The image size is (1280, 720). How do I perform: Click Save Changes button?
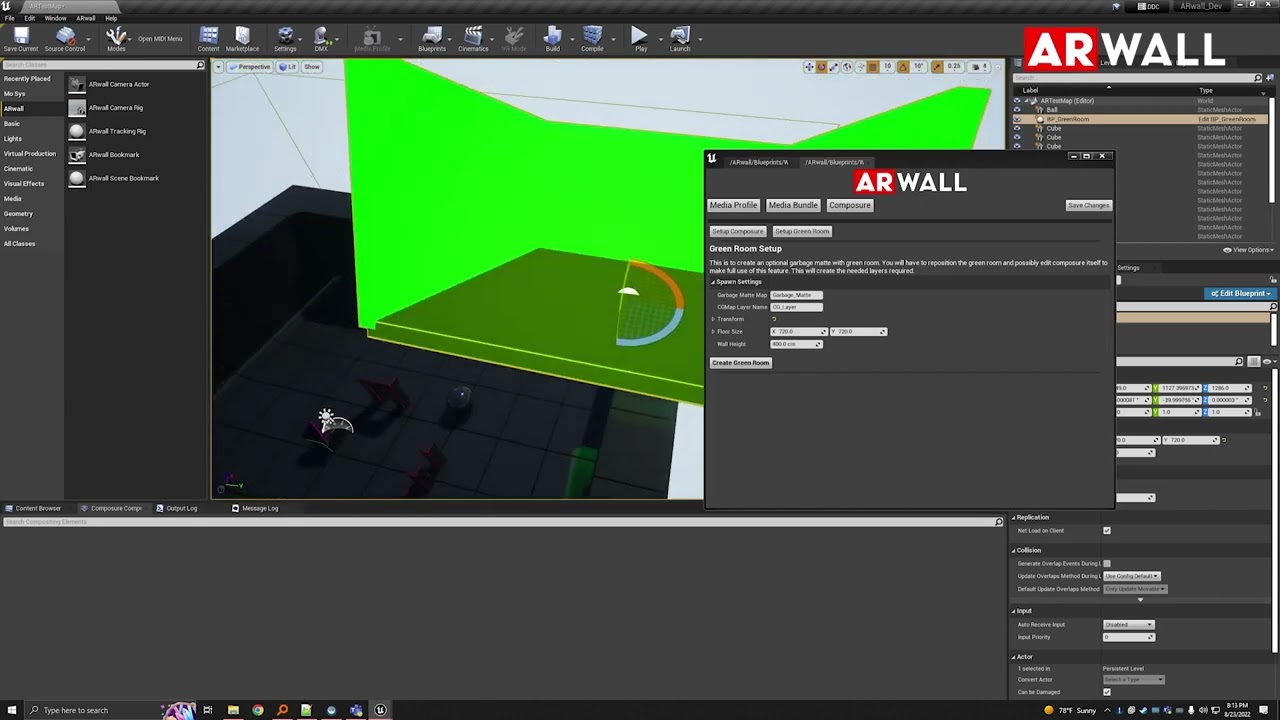[1088, 205]
